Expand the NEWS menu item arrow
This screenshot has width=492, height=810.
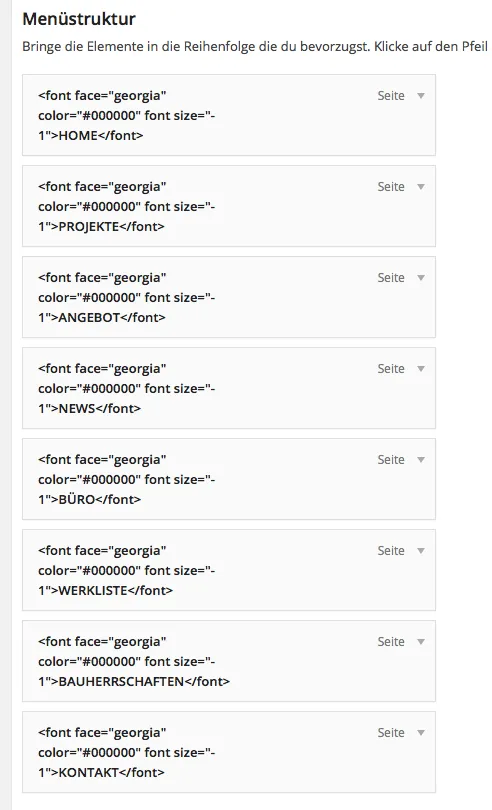tap(421, 368)
